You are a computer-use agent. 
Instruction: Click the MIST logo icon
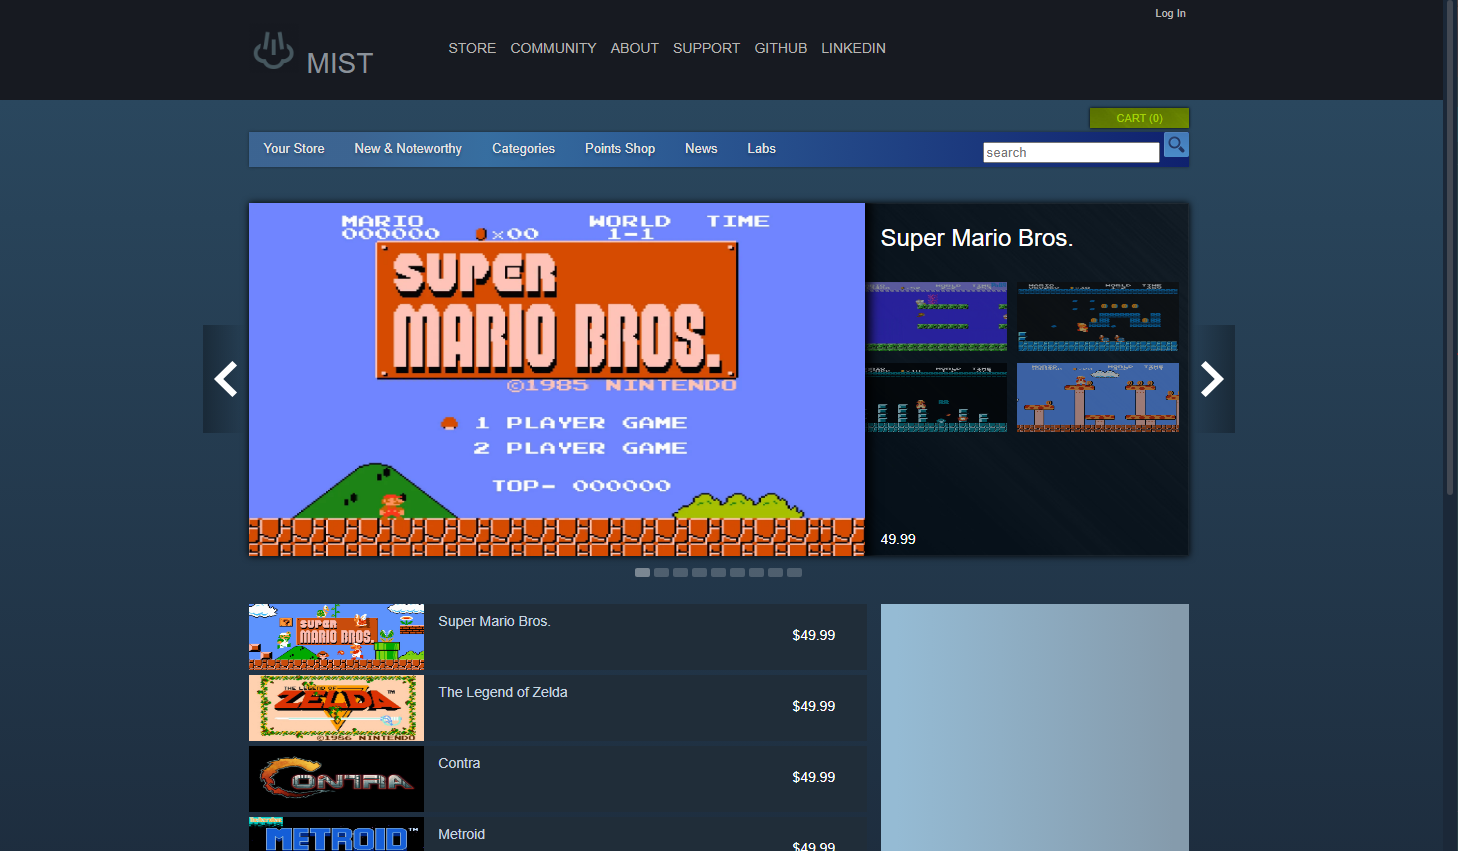(x=273, y=50)
